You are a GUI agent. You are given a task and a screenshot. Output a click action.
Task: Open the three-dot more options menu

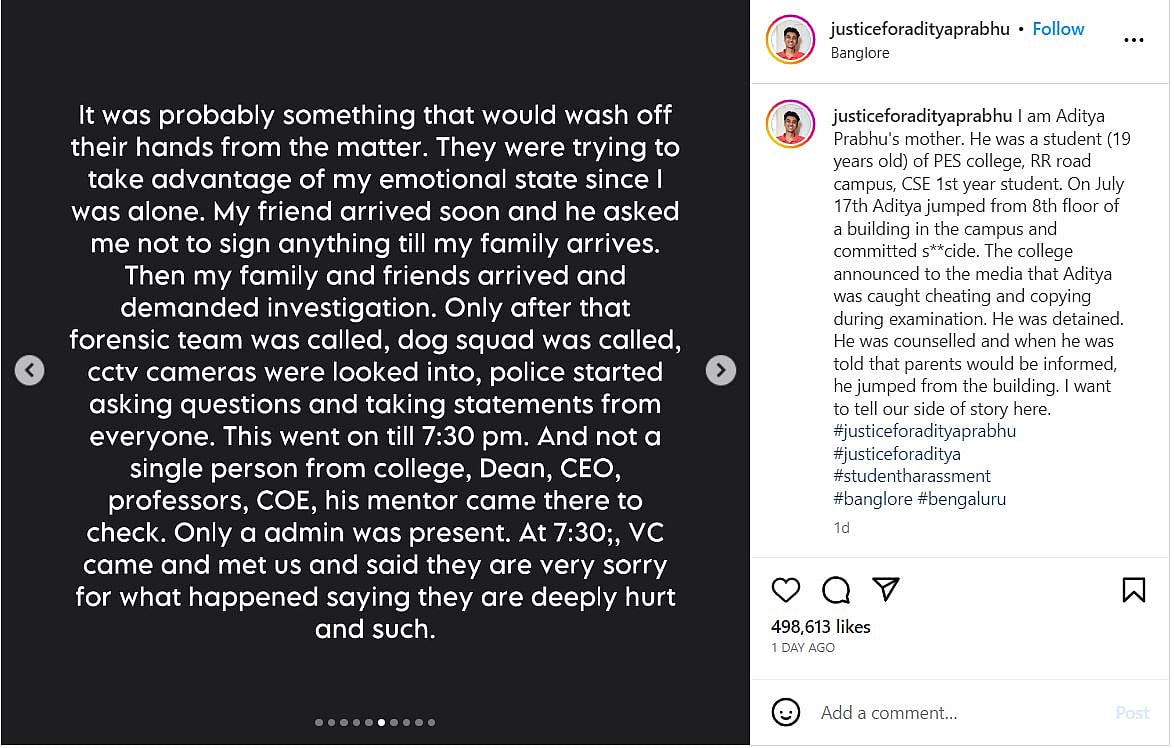1133,40
